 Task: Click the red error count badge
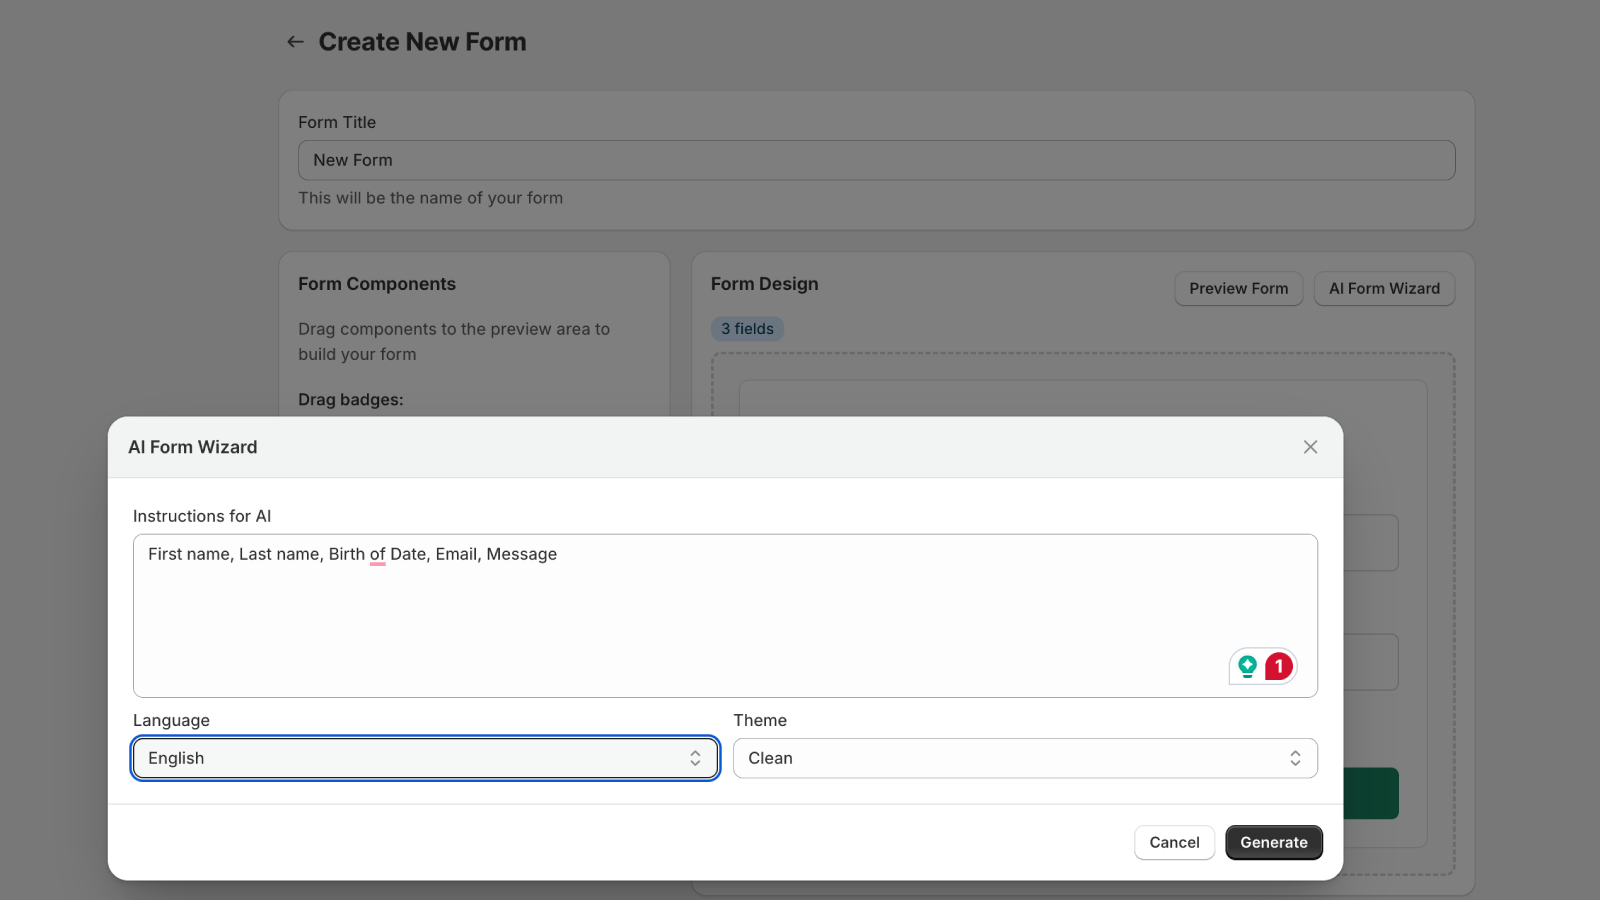[x=1279, y=666]
